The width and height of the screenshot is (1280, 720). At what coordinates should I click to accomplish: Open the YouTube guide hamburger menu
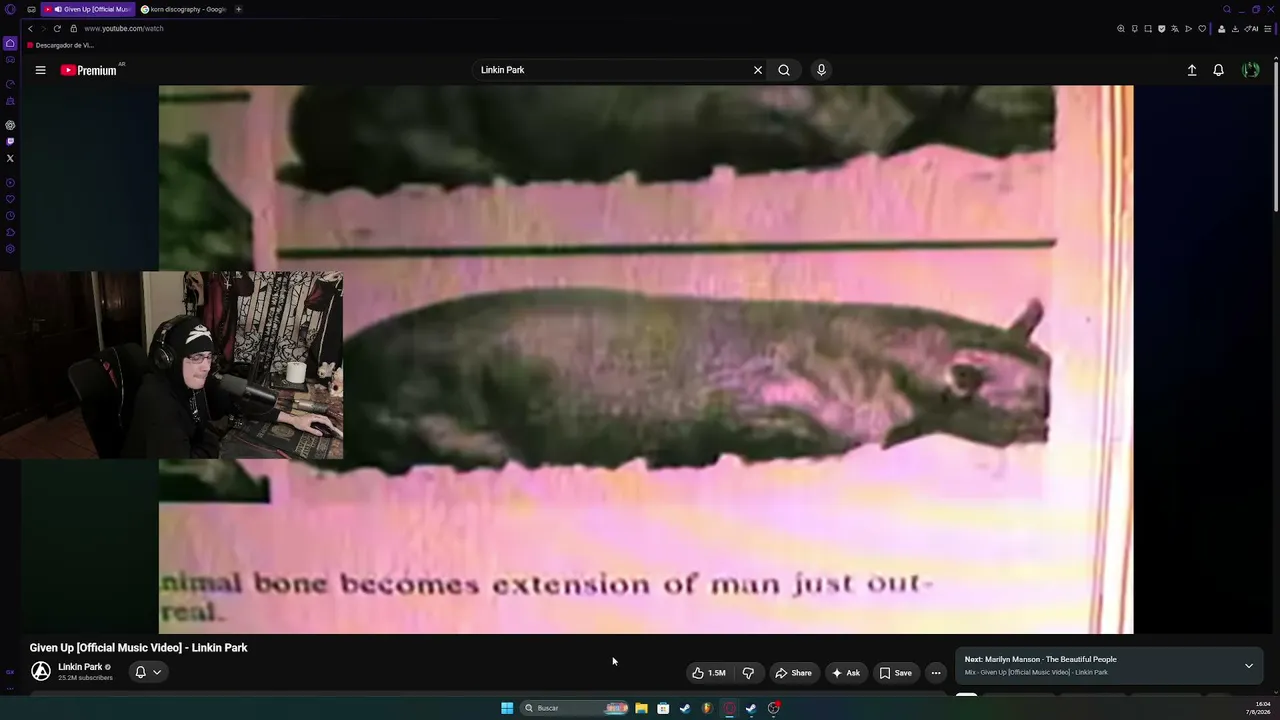click(40, 70)
